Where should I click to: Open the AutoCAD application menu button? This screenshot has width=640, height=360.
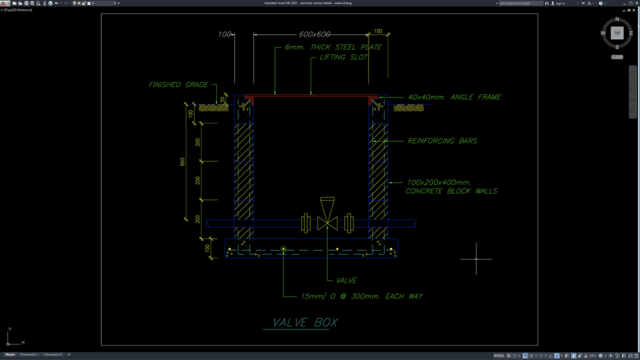tap(4, 3)
